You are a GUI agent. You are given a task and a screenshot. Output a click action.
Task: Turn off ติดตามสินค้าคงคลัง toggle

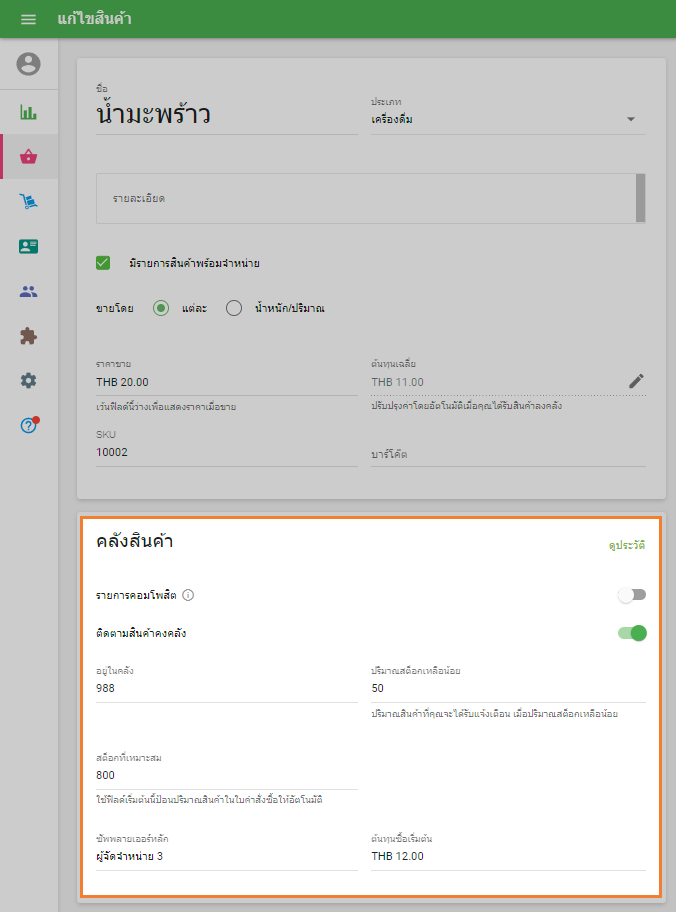[x=631, y=633]
